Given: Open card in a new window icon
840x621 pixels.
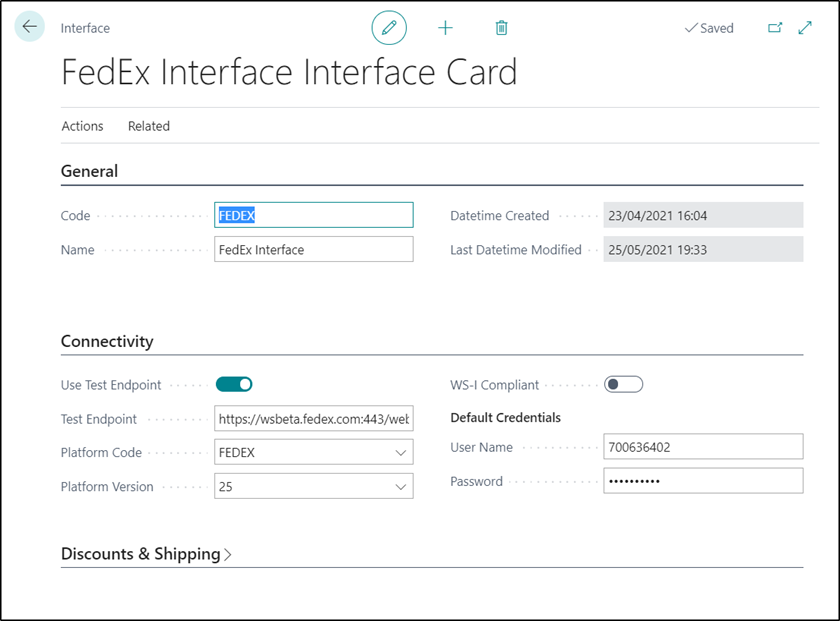Looking at the screenshot, I should point(775,28).
